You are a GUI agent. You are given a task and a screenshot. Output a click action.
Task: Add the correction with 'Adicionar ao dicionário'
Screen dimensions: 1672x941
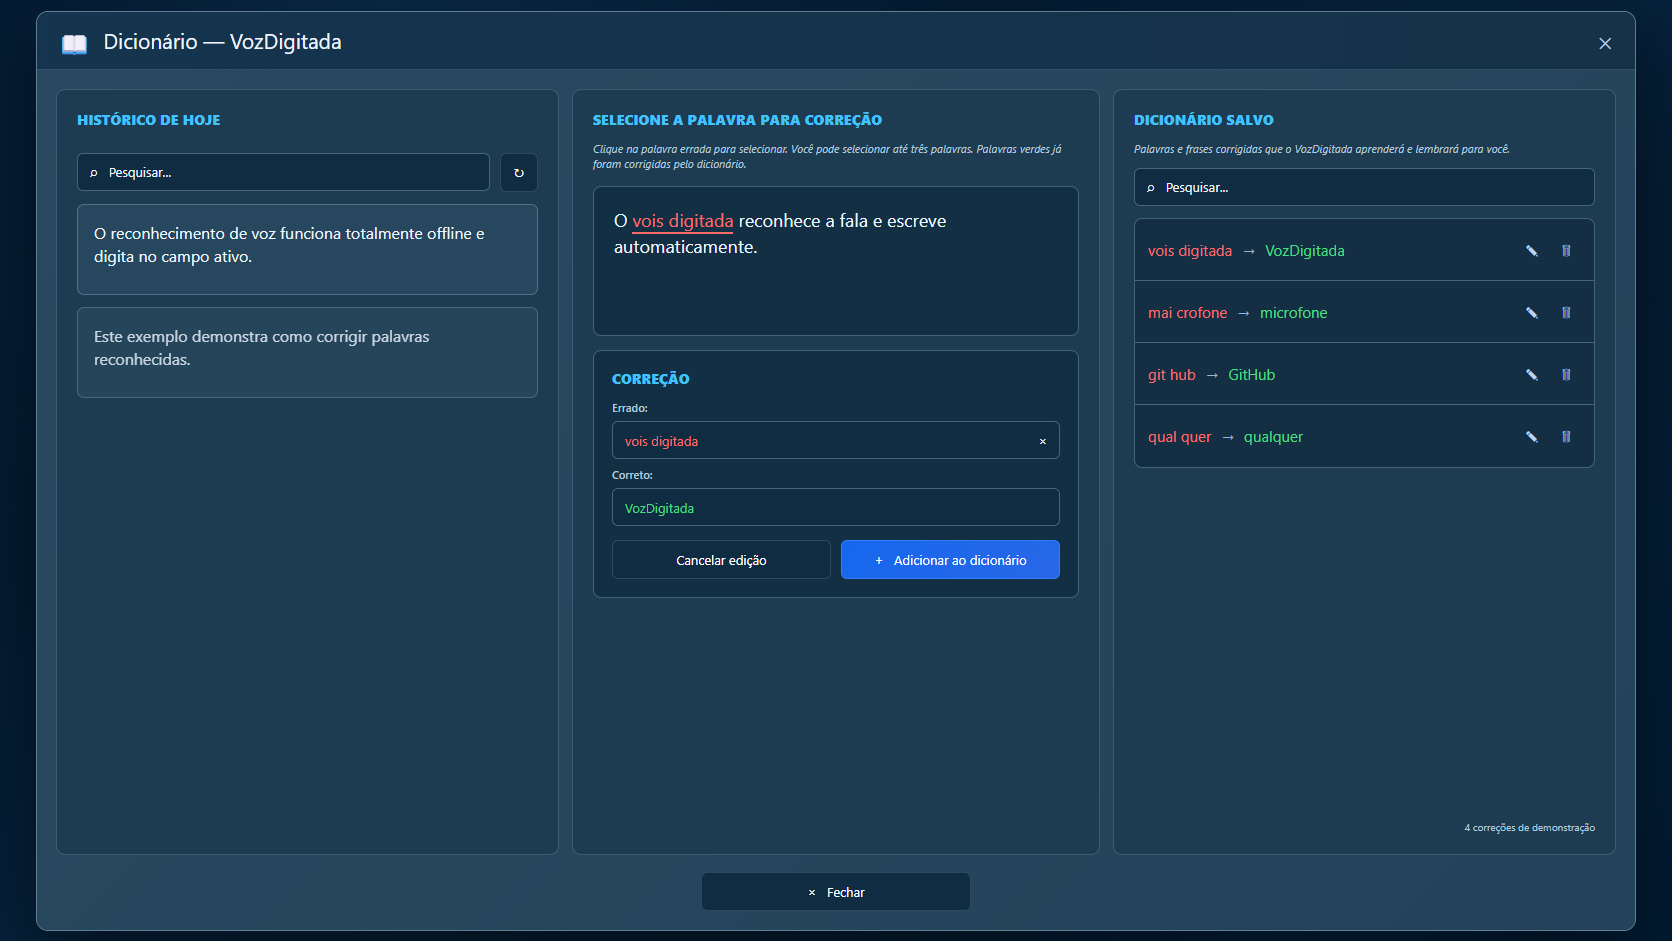(950, 560)
